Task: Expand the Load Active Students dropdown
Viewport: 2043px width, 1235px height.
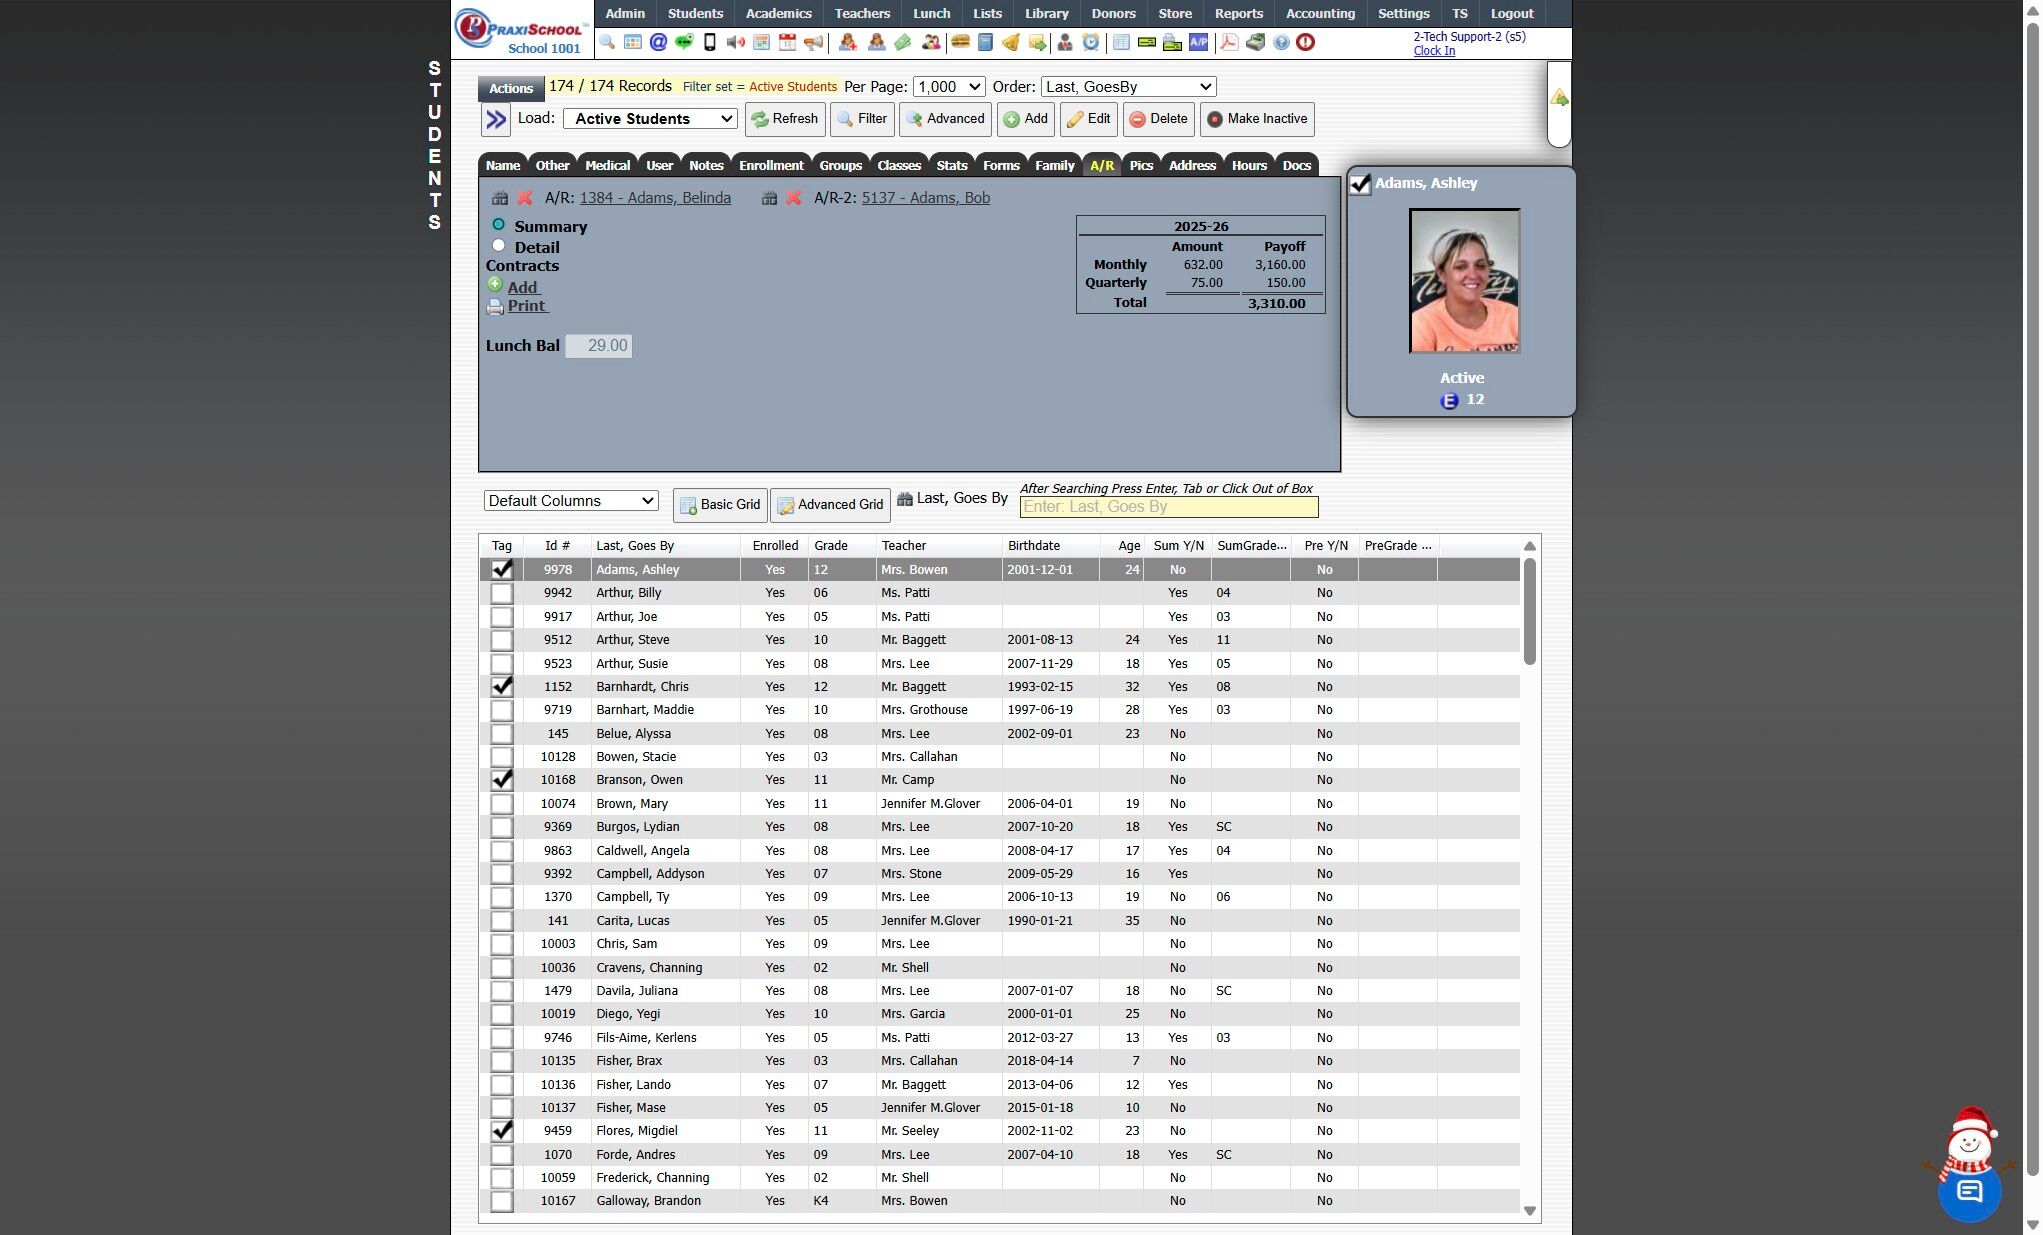Action: 651,119
